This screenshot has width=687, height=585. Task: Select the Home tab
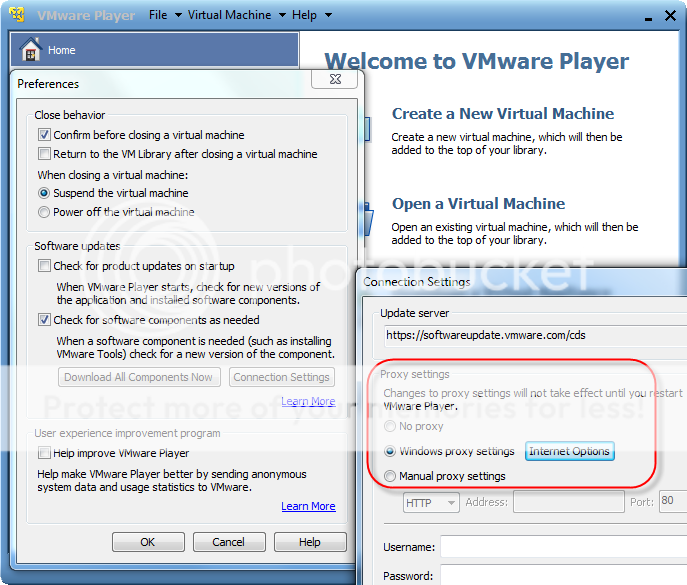point(155,50)
